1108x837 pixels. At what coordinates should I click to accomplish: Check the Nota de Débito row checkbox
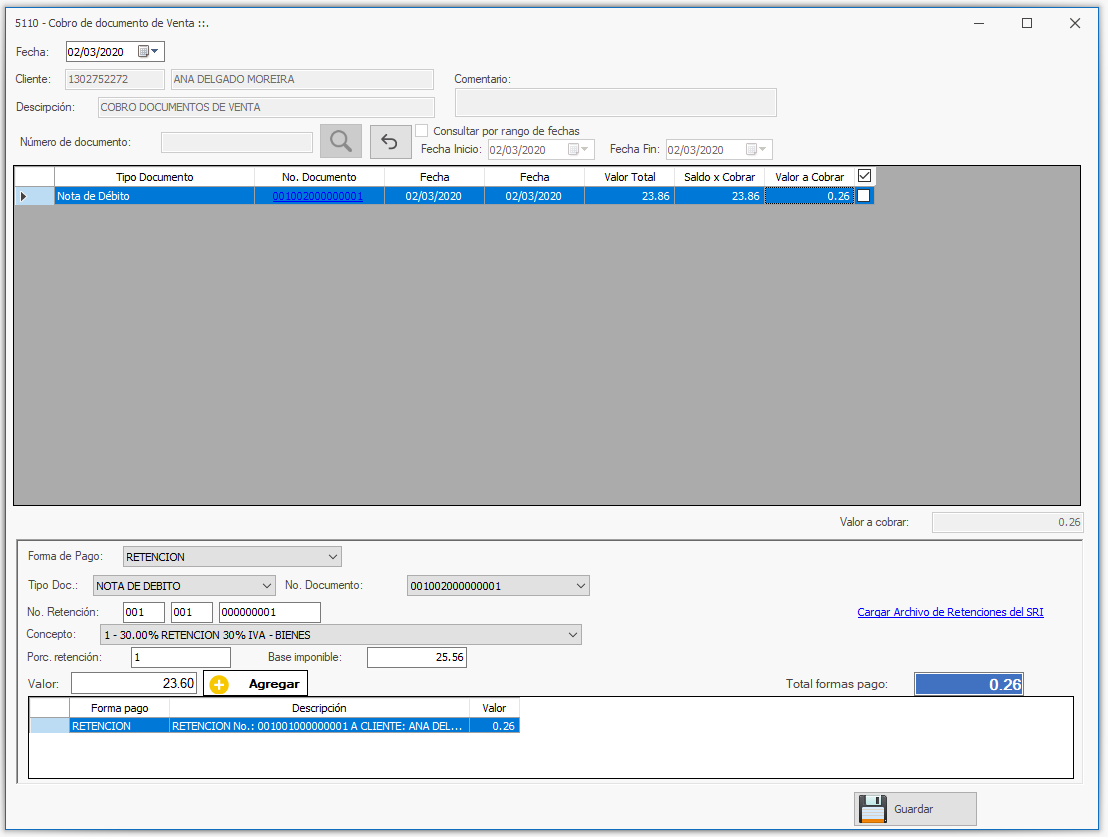point(864,196)
